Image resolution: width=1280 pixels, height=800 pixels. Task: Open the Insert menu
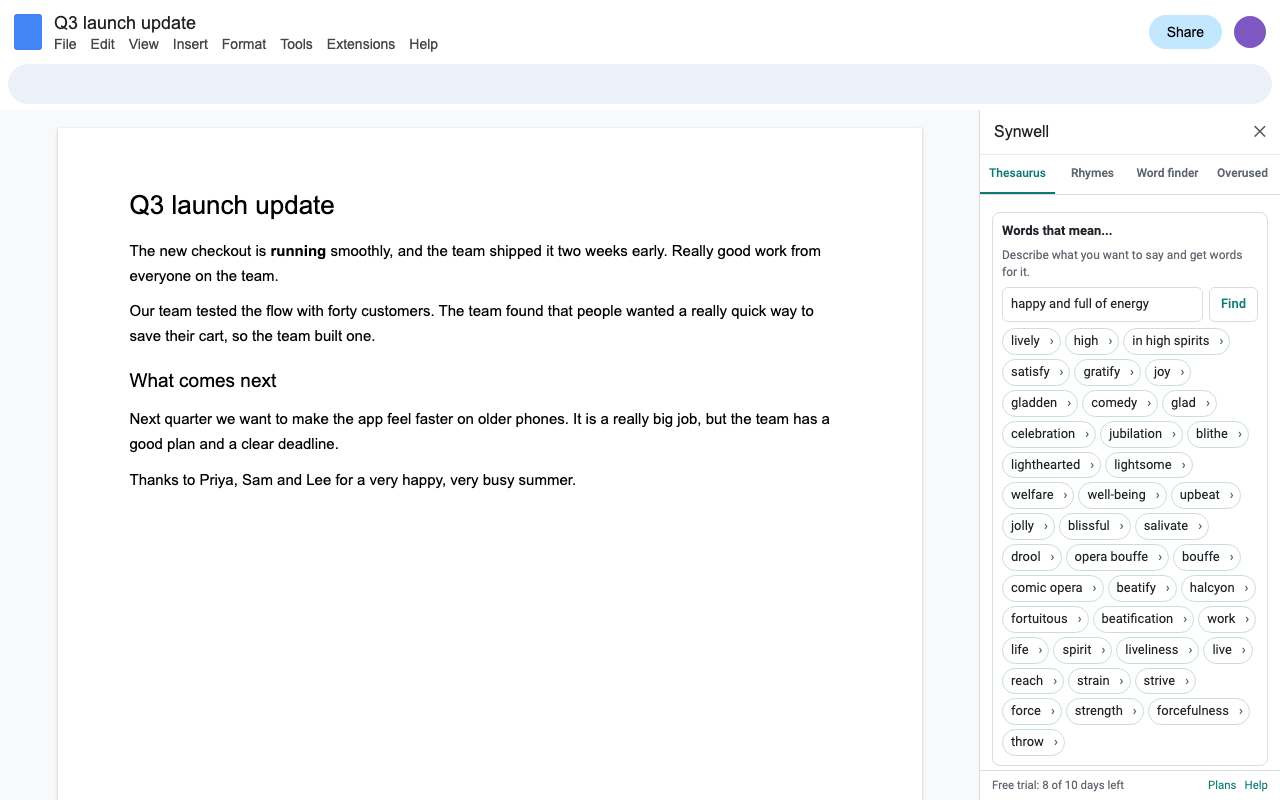click(x=190, y=44)
